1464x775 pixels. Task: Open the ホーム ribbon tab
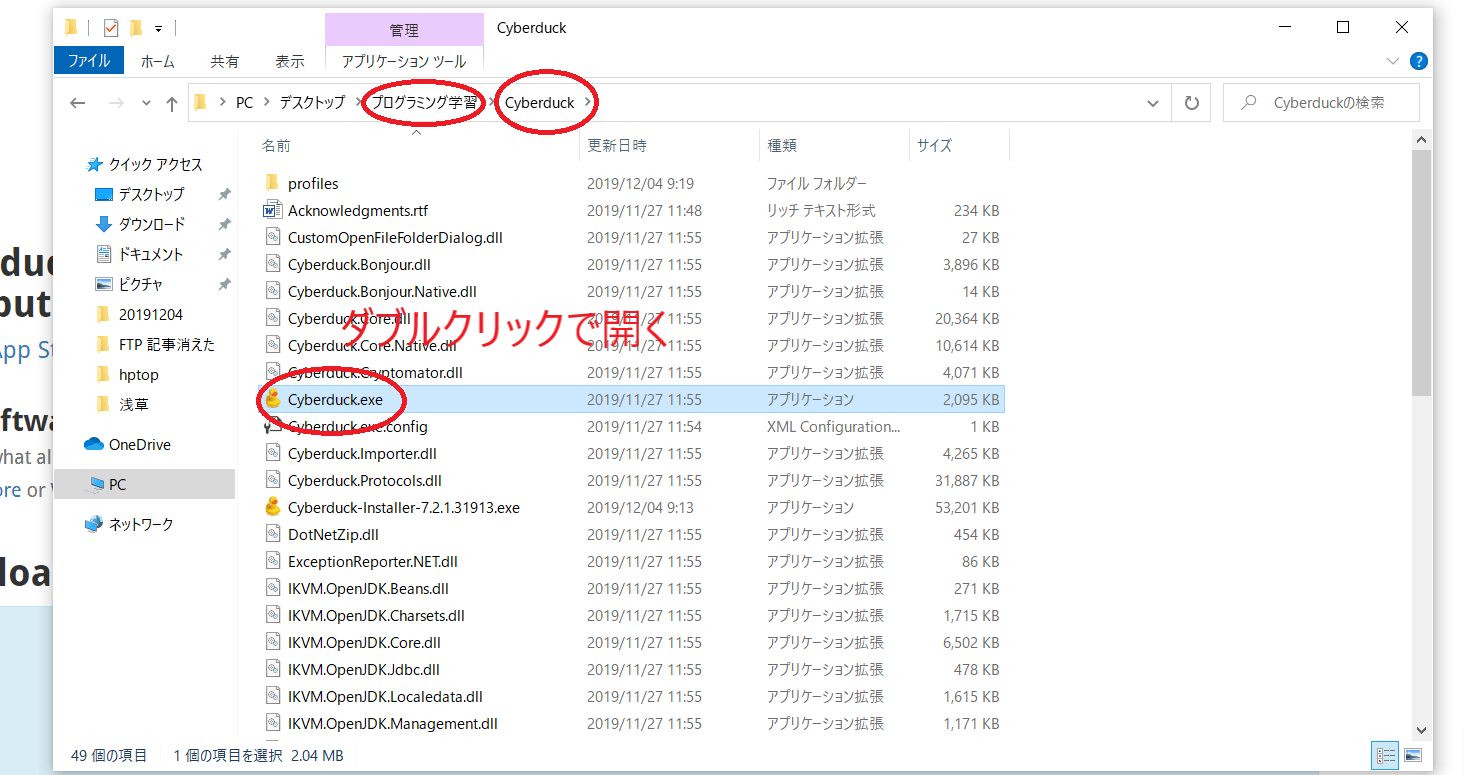click(157, 61)
